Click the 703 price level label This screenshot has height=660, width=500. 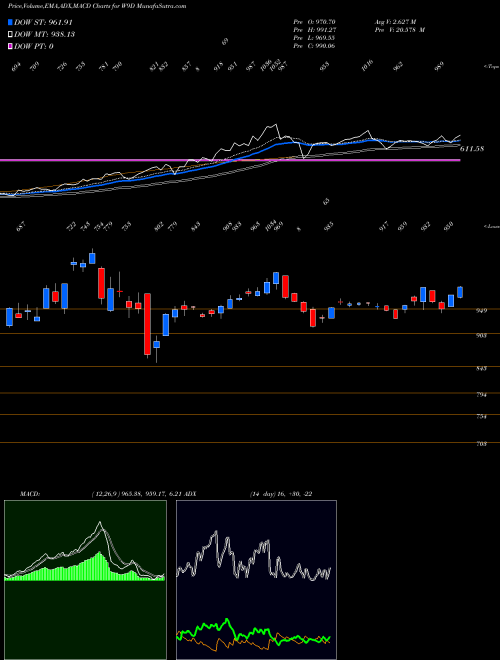coord(481,444)
